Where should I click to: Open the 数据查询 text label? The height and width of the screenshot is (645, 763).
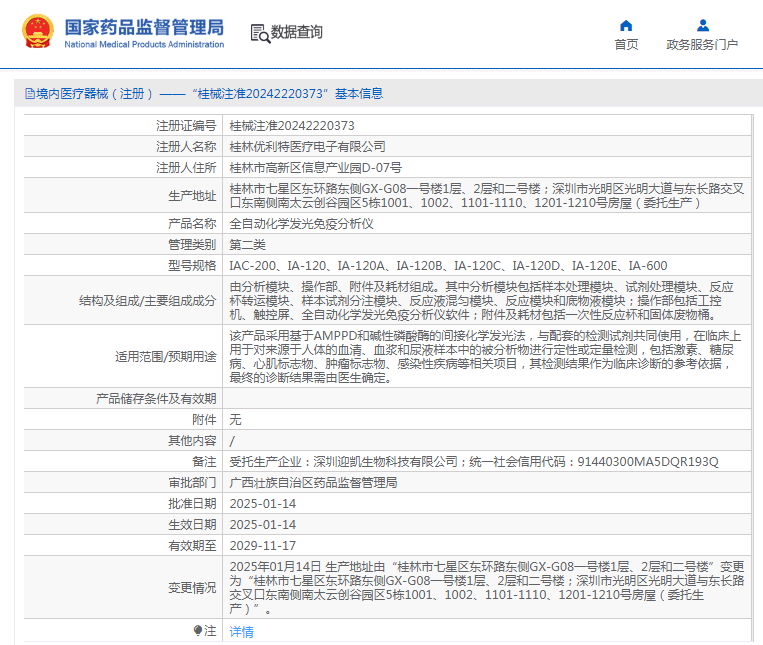pyautogui.click(x=297, y=32)
